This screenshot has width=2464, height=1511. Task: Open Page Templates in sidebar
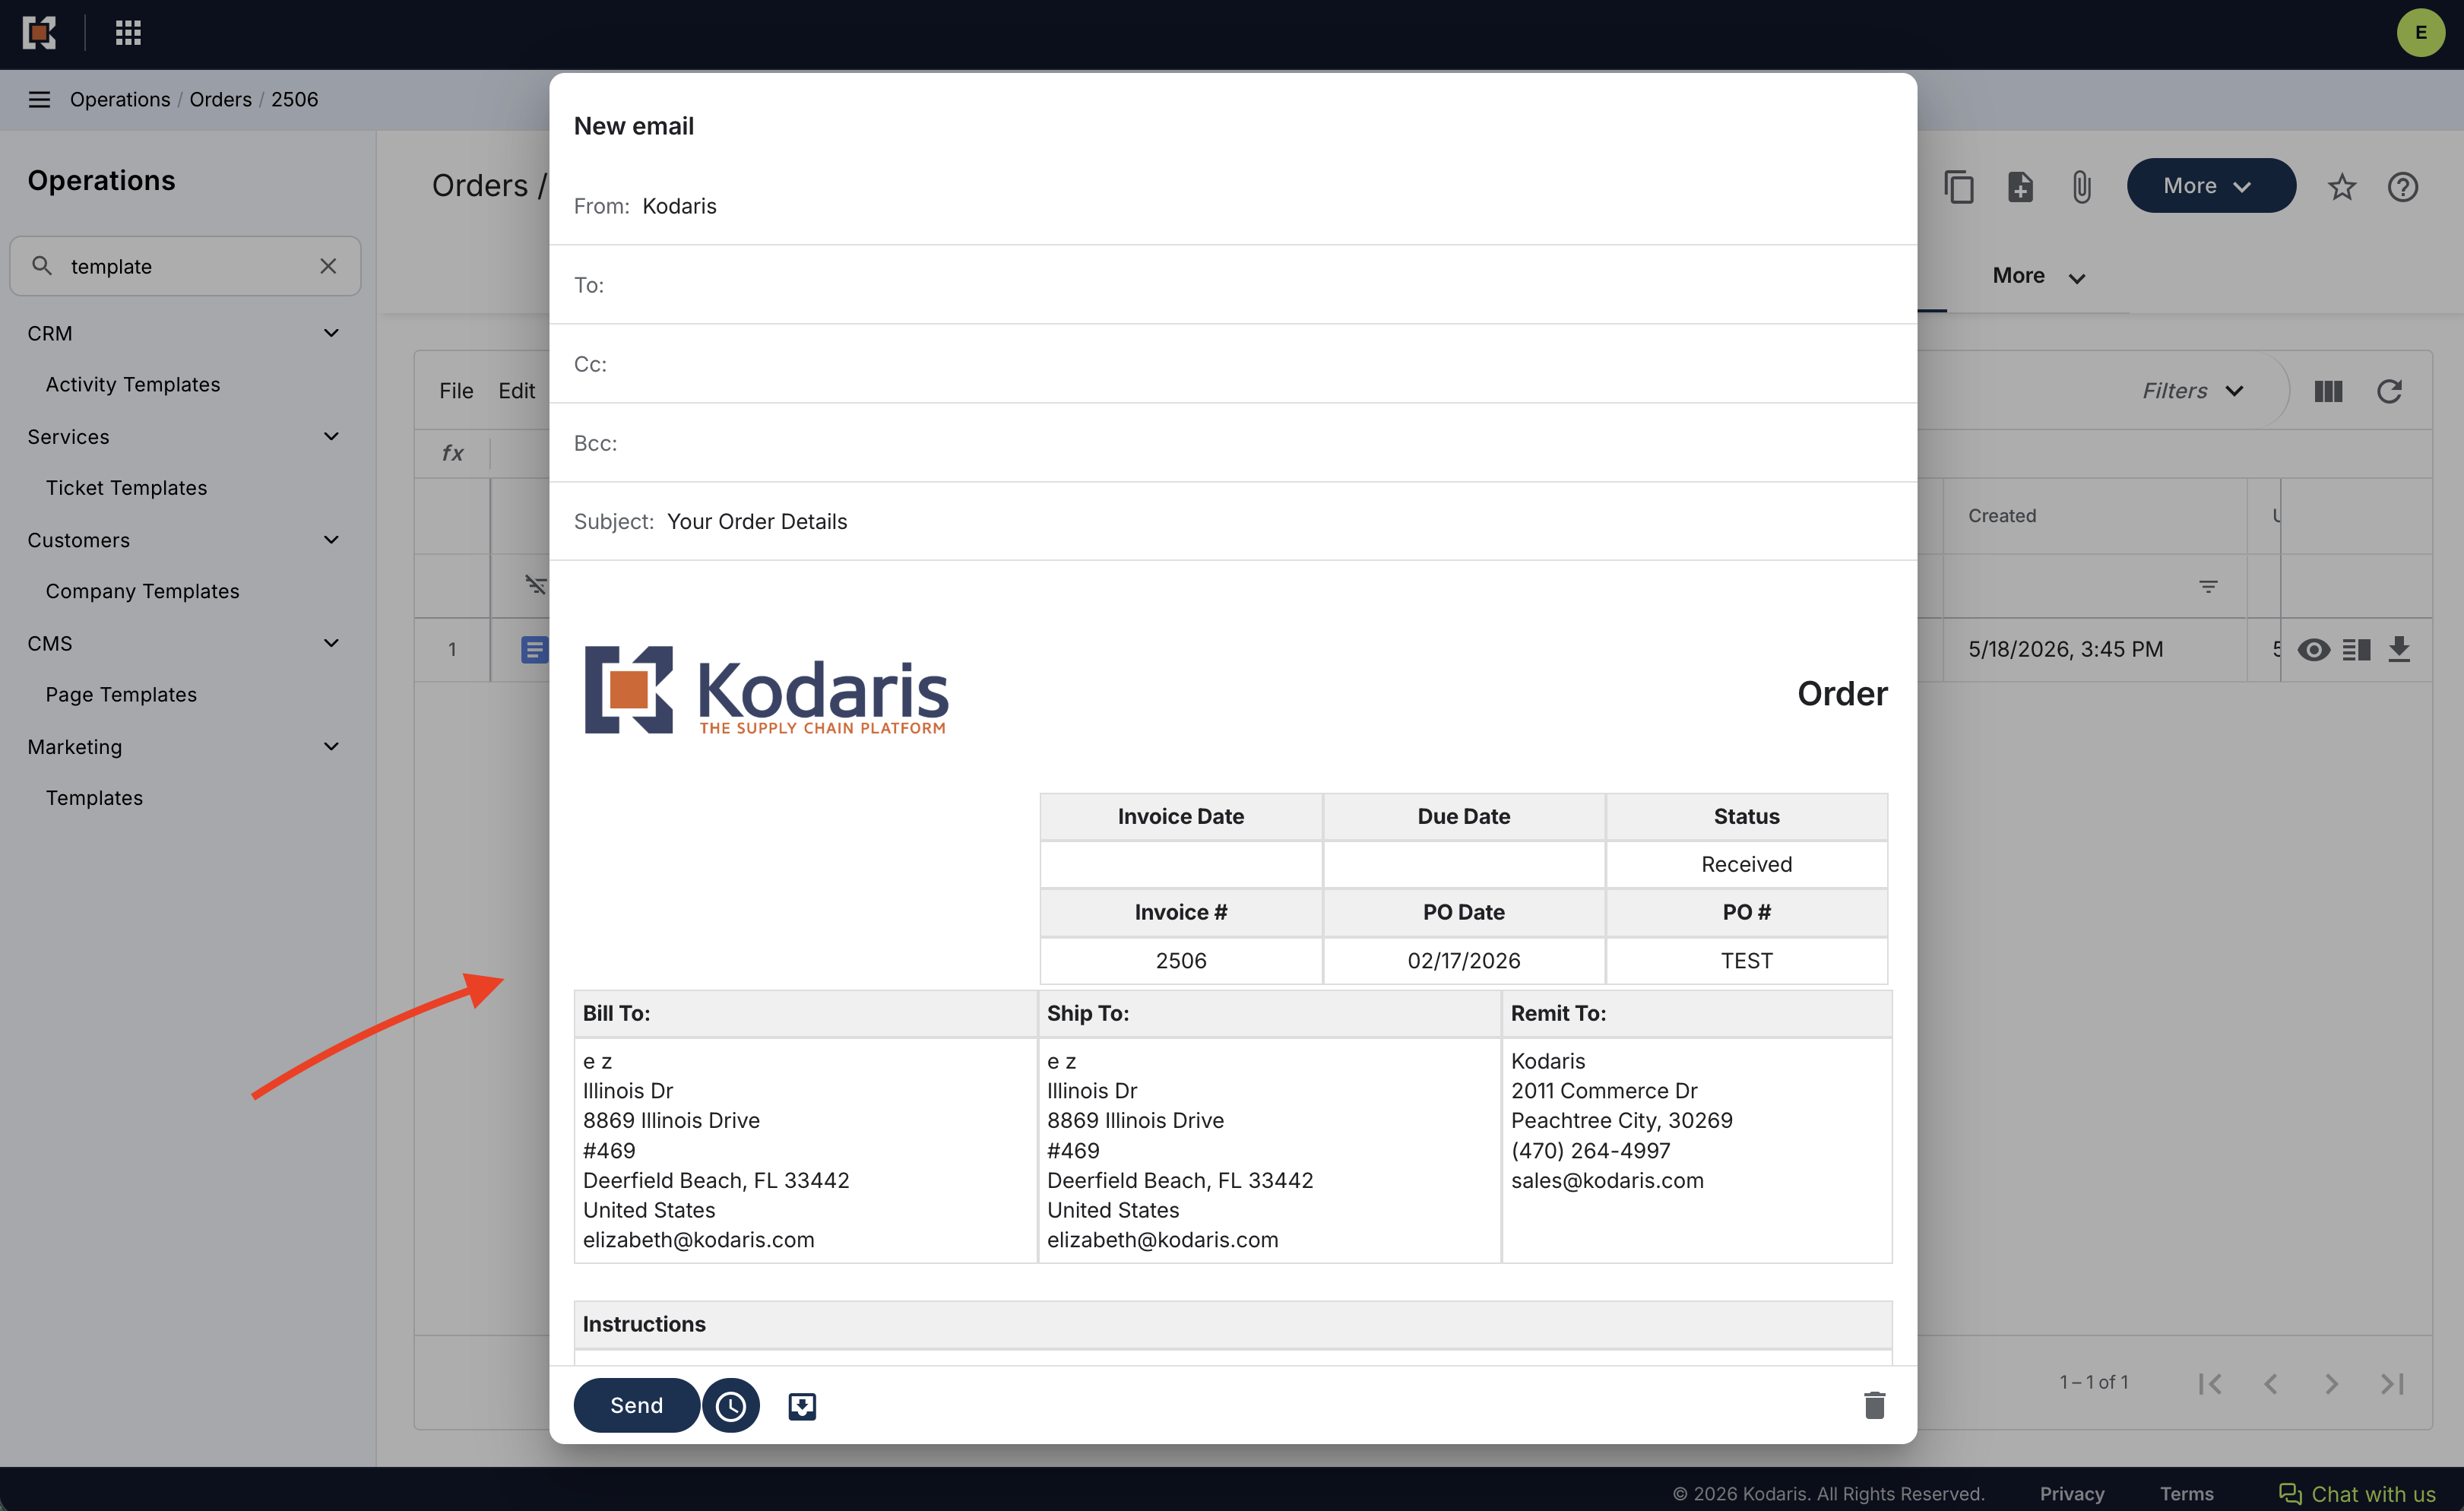click(x=121, y=694)
